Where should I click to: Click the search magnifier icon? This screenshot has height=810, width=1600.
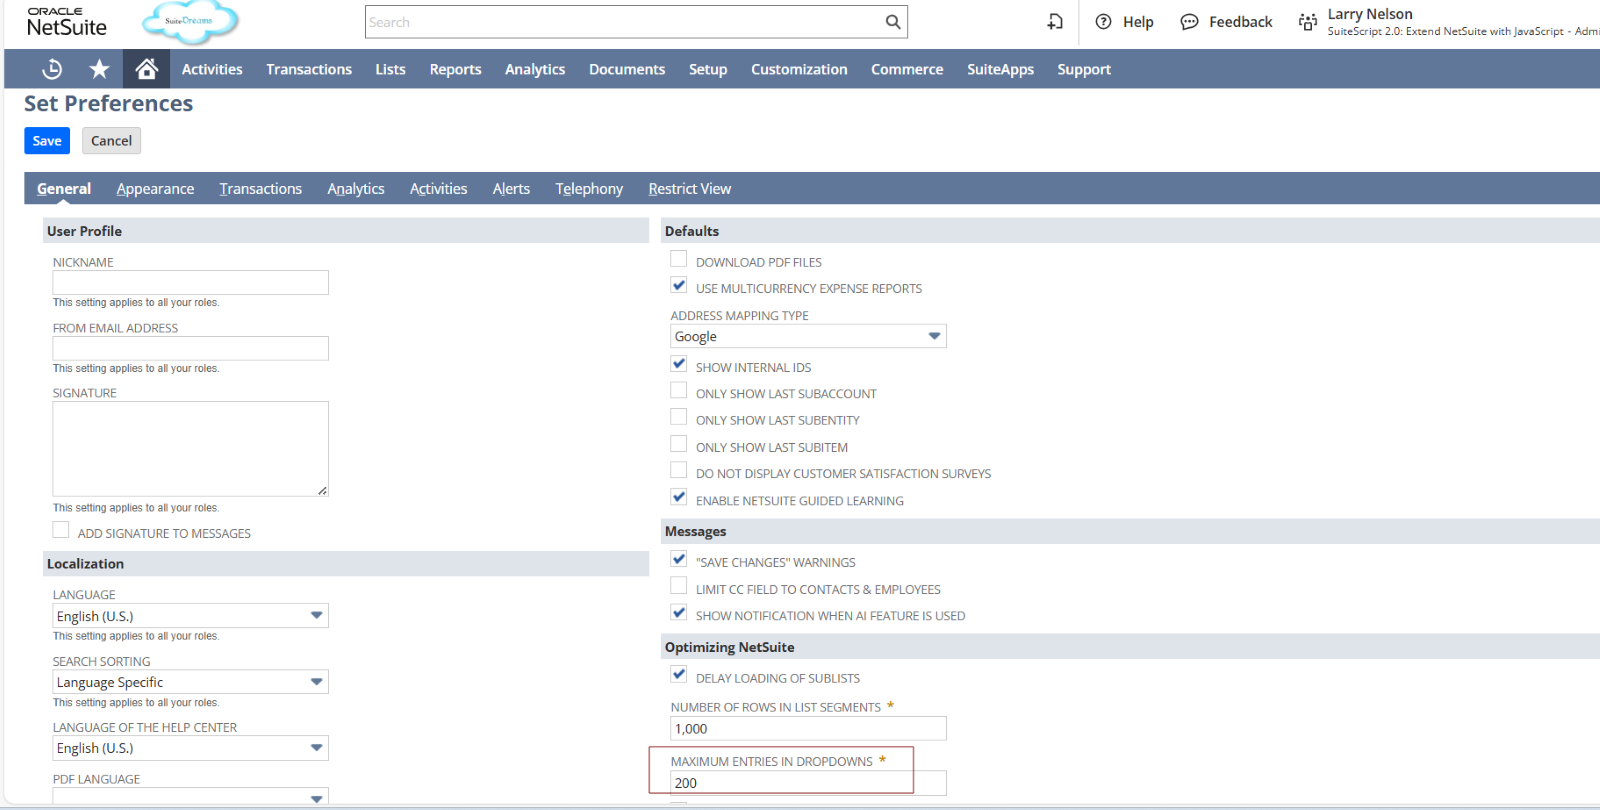(893, 22)
